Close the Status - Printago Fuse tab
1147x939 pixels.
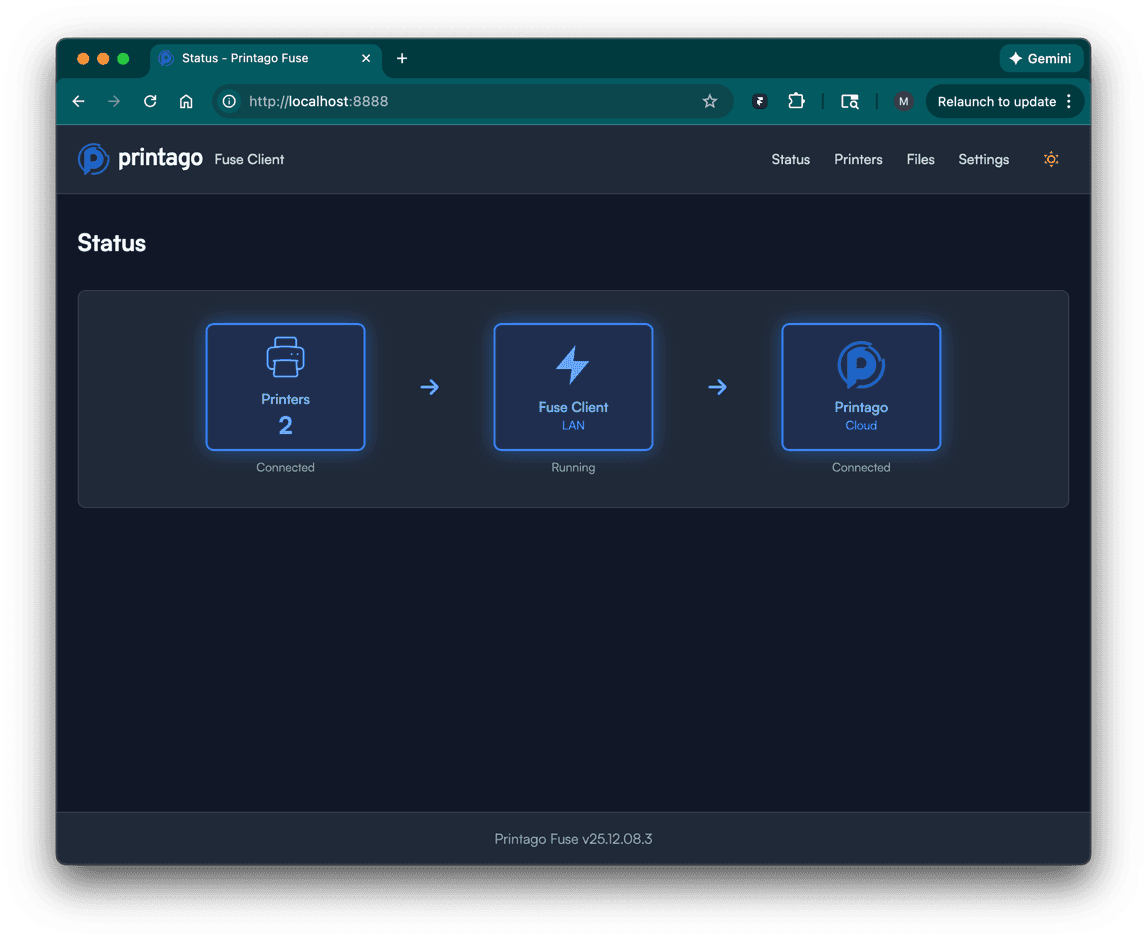click(366, 59)
